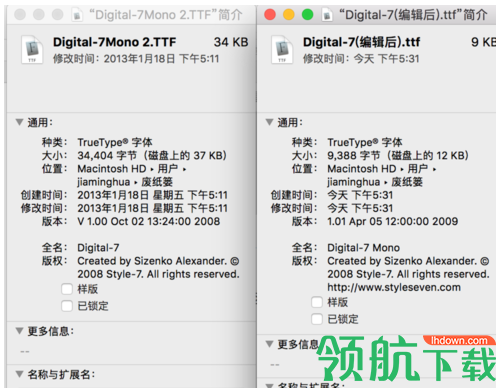Collapse 更多信息 section in Digital-7(编辑后).ttf window
The height and width of the screenshot is (388, 496).
270,344
